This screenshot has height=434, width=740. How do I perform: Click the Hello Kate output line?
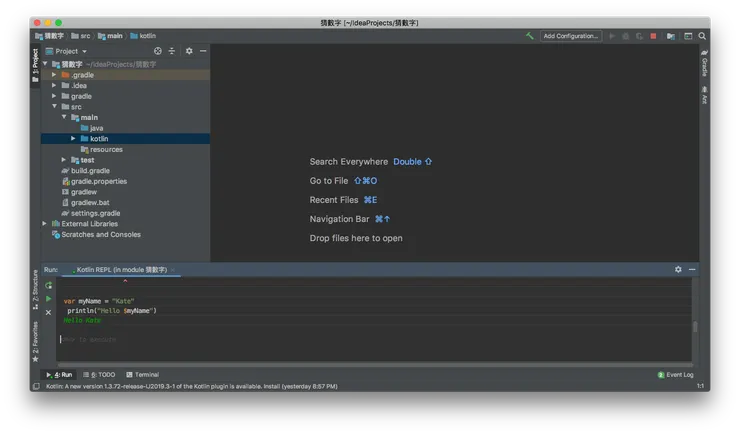[x=82, y=320]
